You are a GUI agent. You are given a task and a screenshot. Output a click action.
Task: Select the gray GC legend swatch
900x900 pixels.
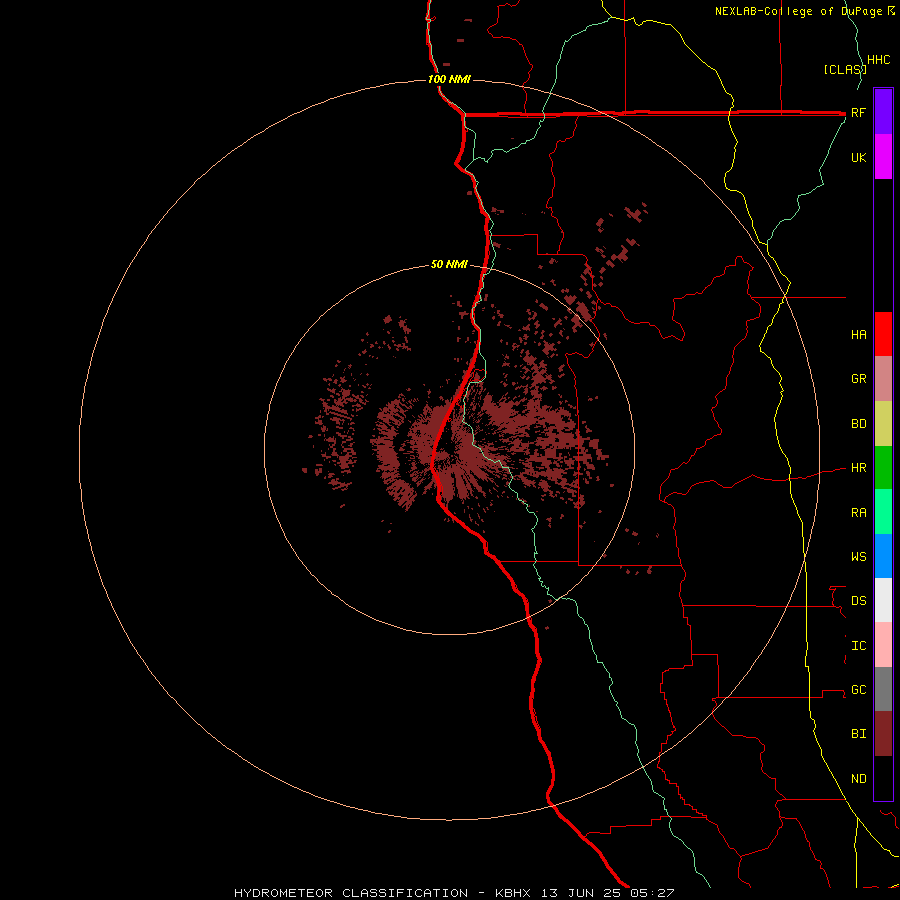point(883,689)
